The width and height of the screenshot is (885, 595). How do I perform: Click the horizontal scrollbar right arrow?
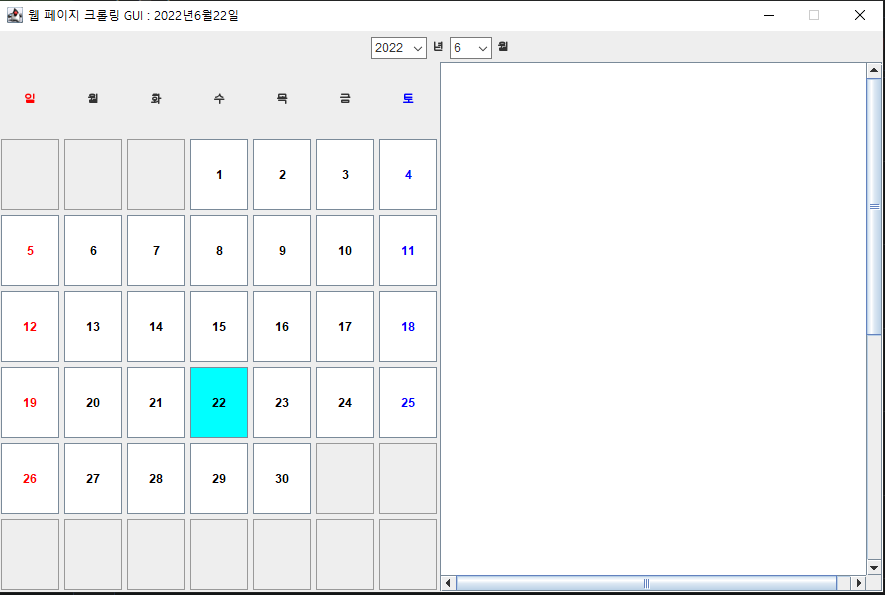858,583
